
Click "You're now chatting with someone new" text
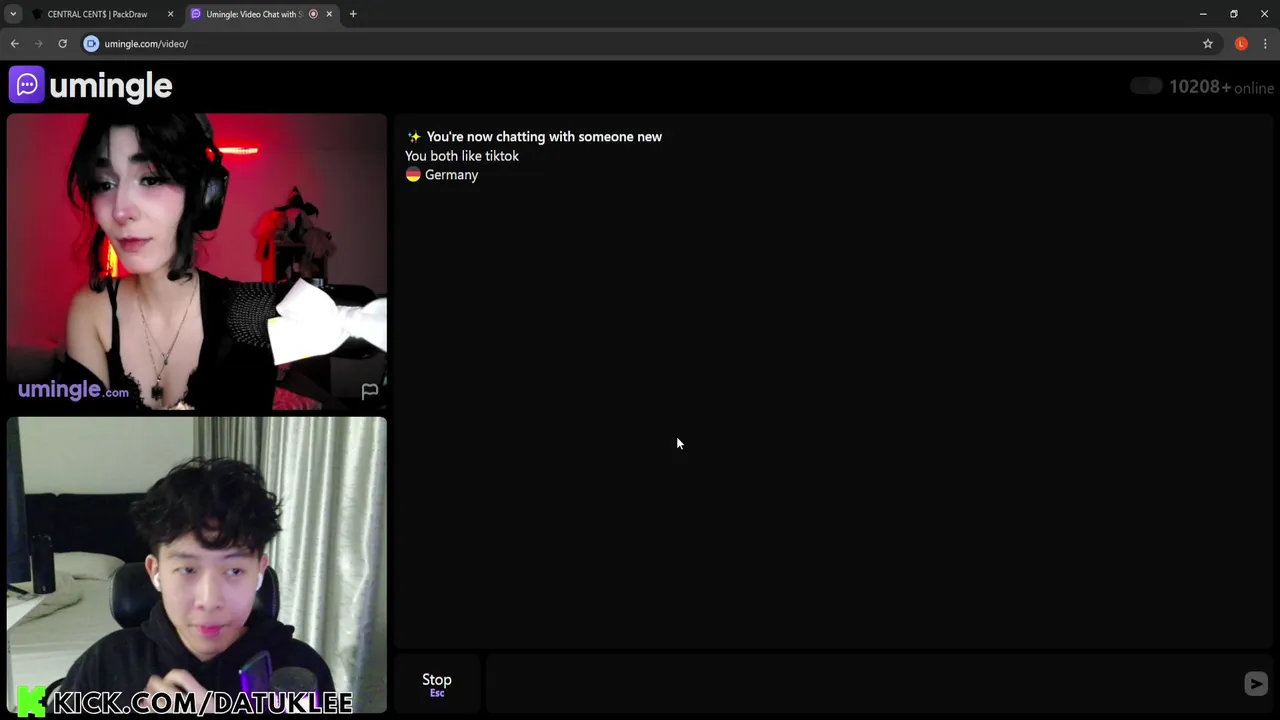(x=544, y=137)
